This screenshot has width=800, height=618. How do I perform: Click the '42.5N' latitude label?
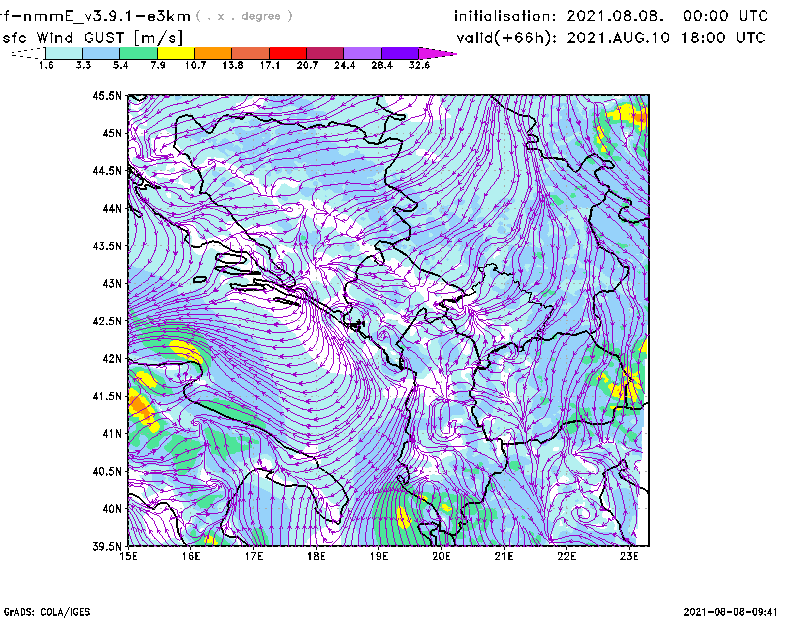[x=107, y=321]
